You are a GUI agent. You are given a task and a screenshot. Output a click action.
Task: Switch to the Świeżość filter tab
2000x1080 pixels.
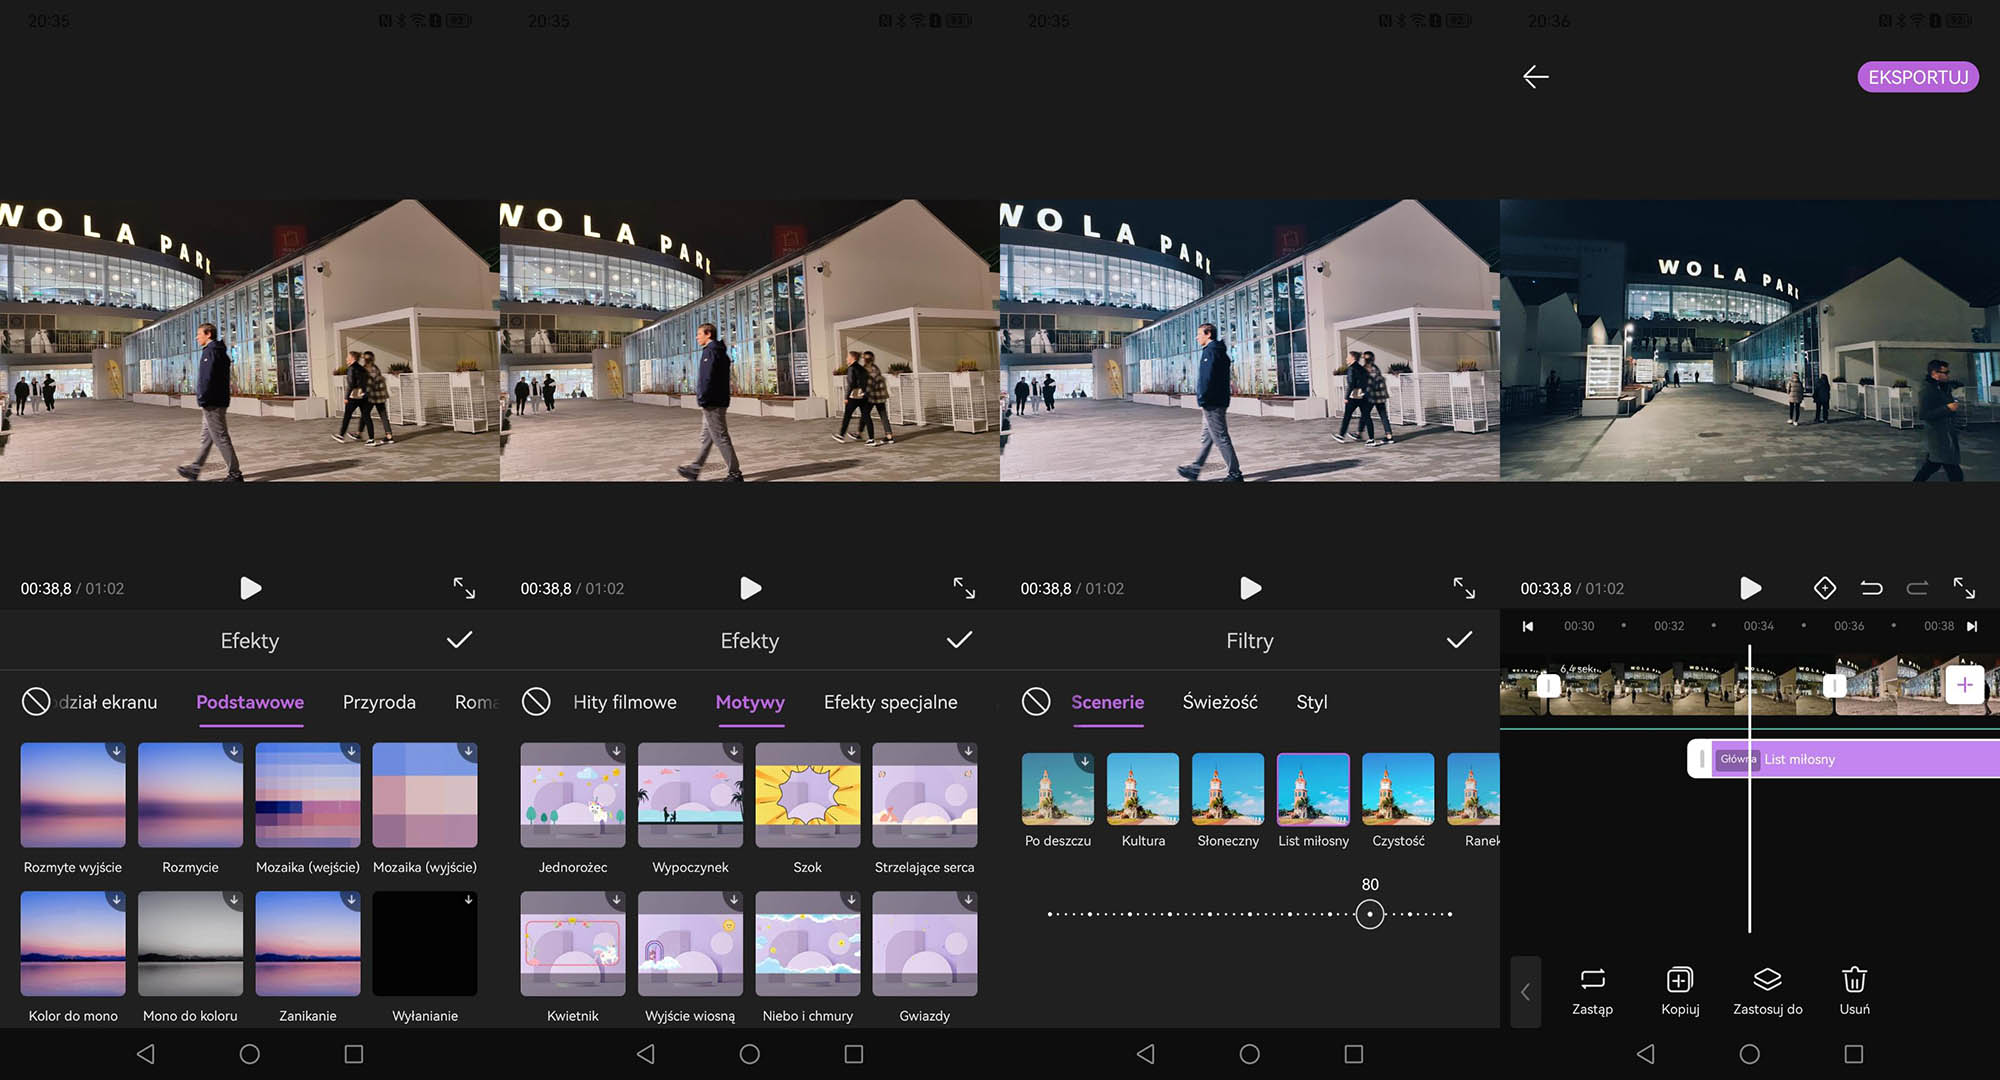click(x=1220, y=702)
